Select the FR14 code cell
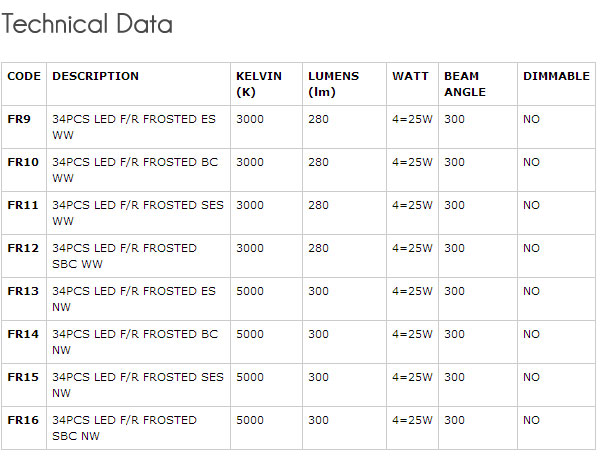 tap(23, 334)
